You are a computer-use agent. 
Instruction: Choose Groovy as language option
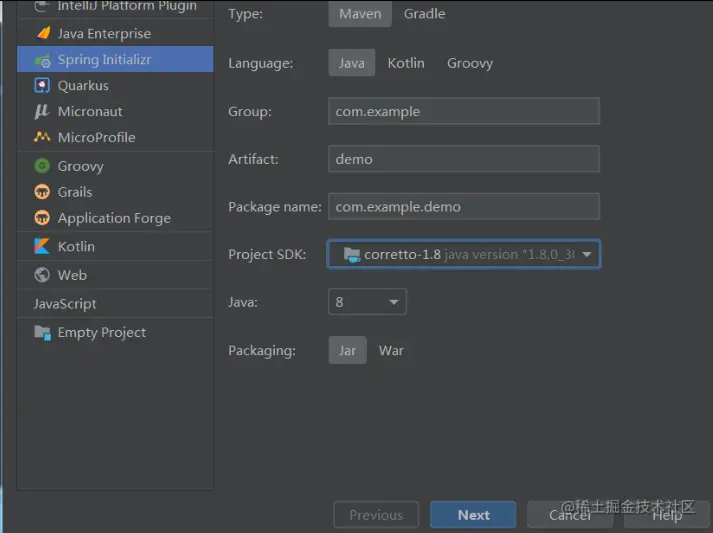(x=470, y=63)
